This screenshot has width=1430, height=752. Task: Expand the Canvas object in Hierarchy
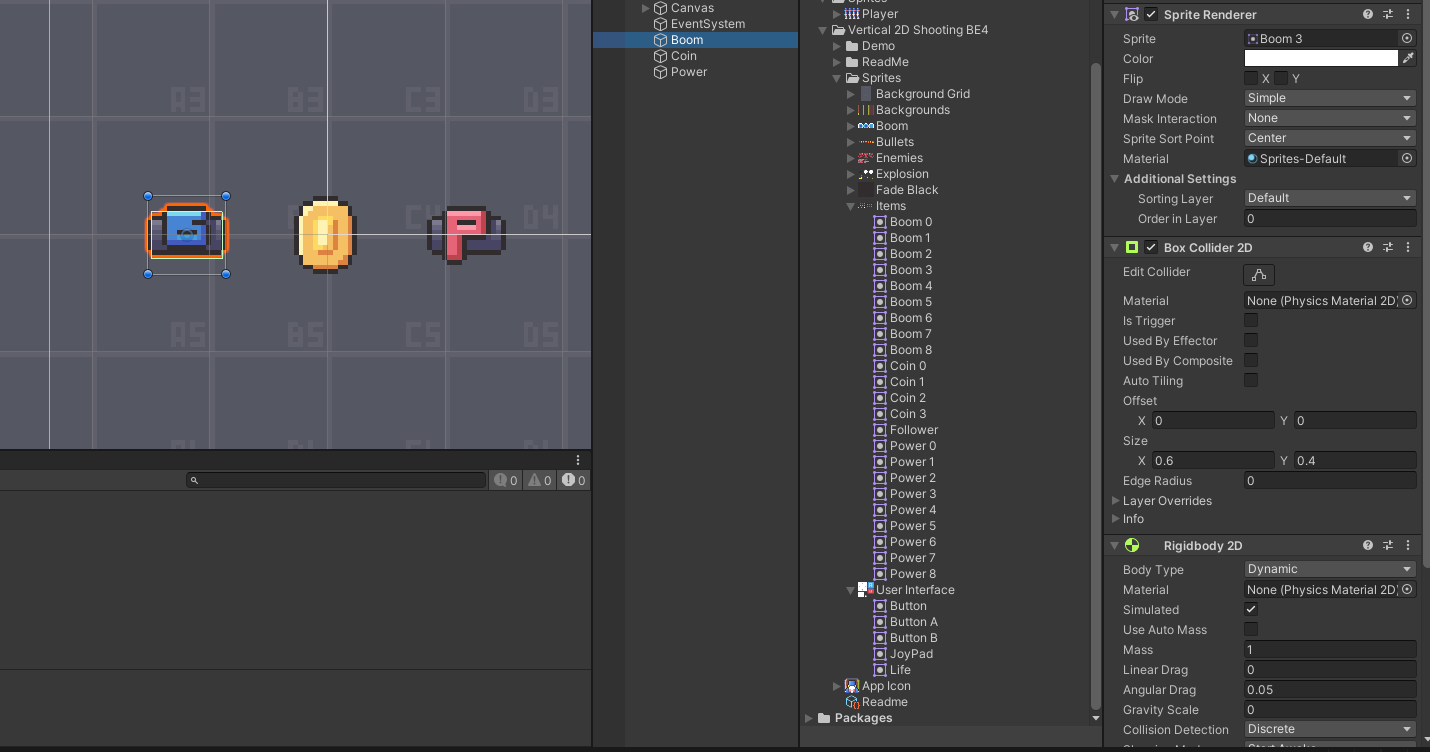[645, 8]
